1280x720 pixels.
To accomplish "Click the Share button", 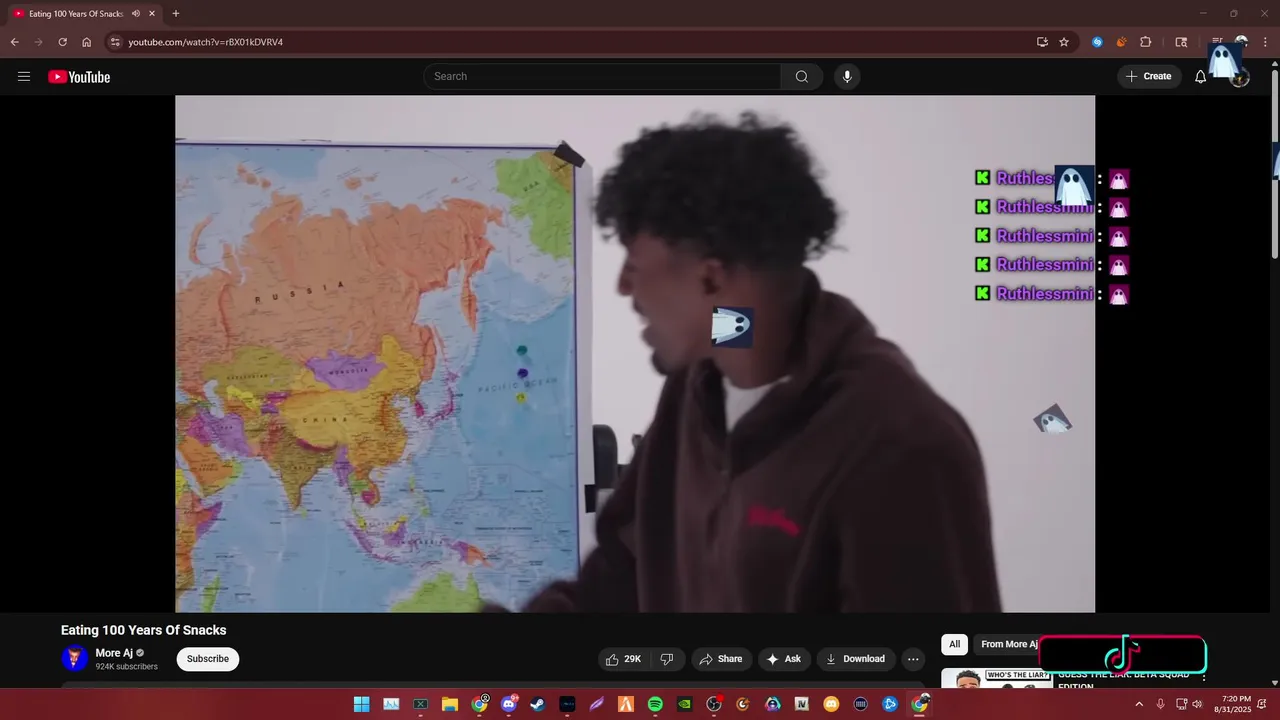I will pos(721,659).
